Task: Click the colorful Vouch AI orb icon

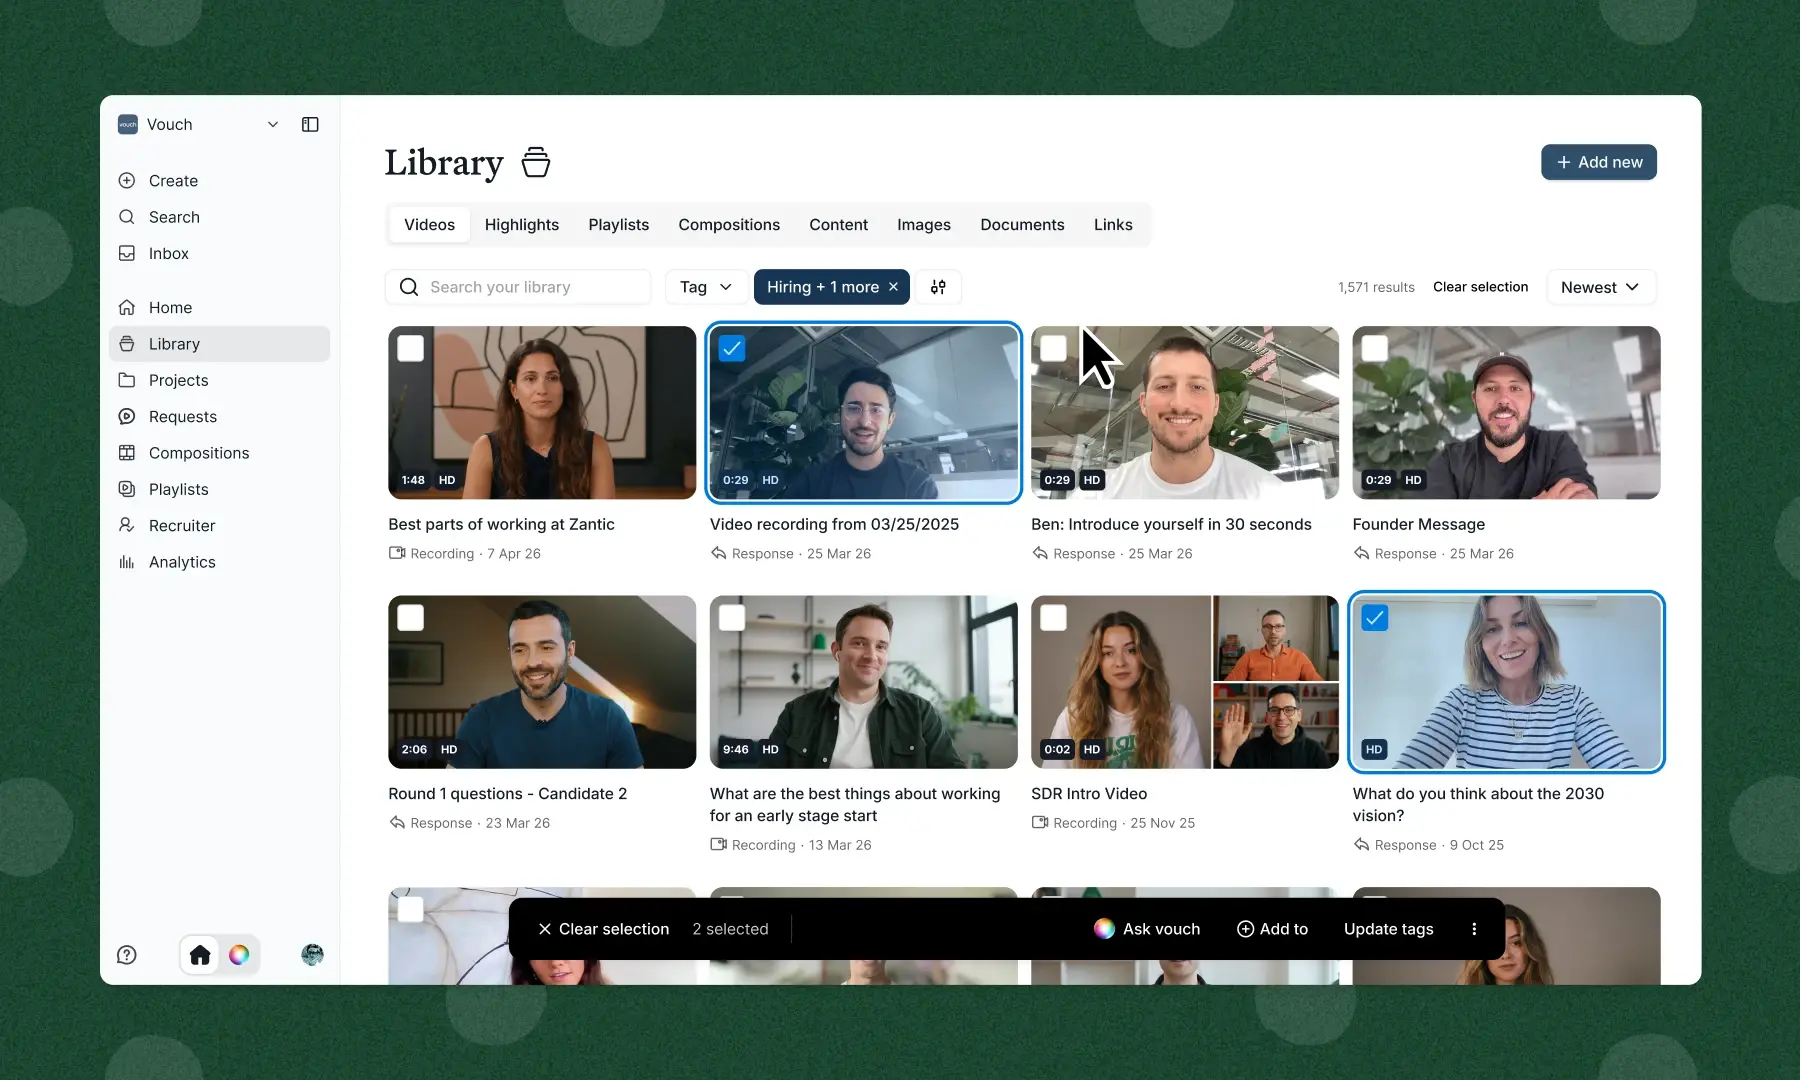Action: (239, 955)
